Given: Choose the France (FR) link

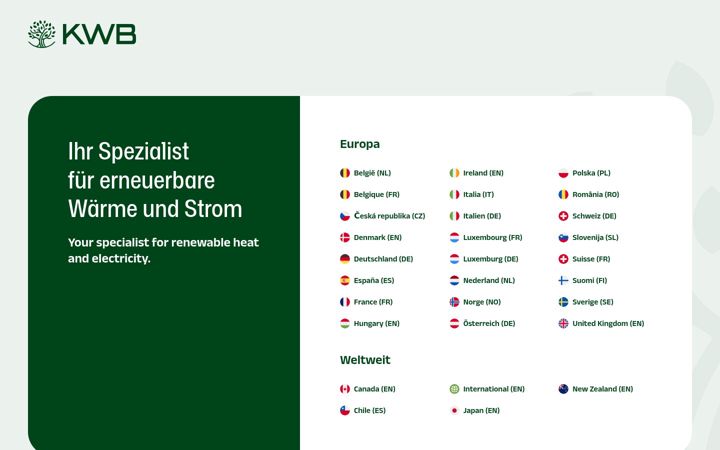Looking at the screenshot, I should click(373, 302).
